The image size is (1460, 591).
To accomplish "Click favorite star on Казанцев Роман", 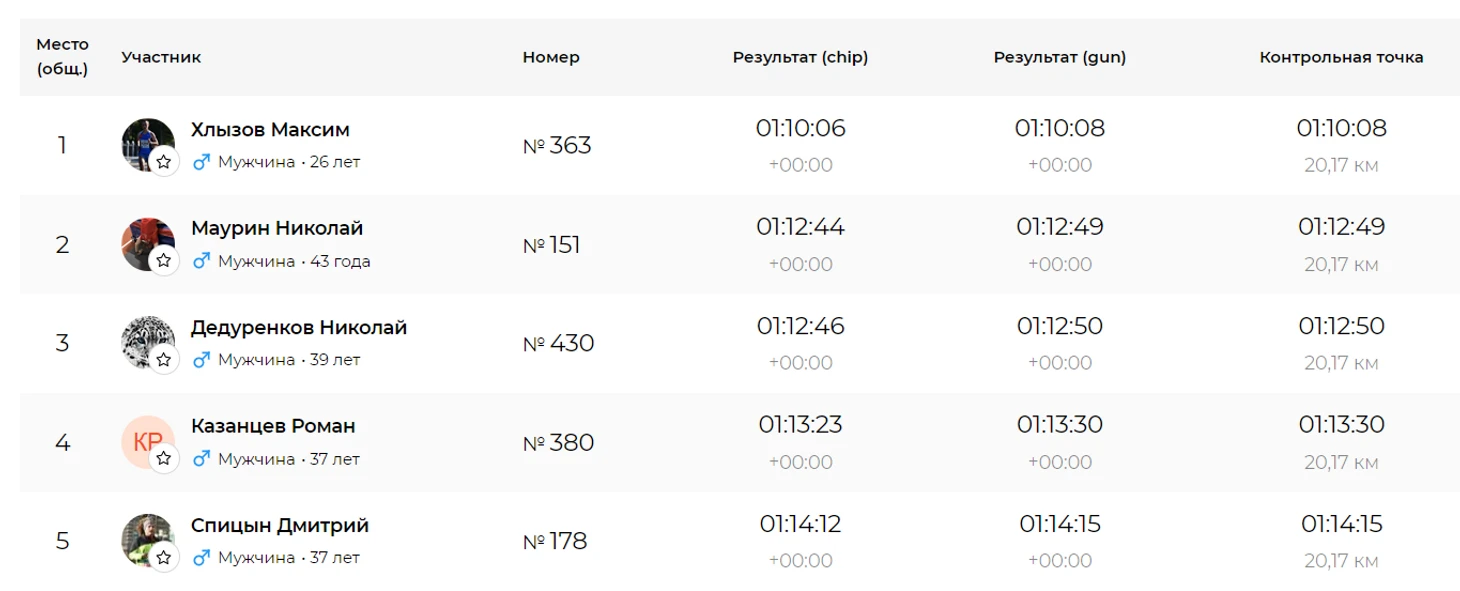I will tap(164, 459).
